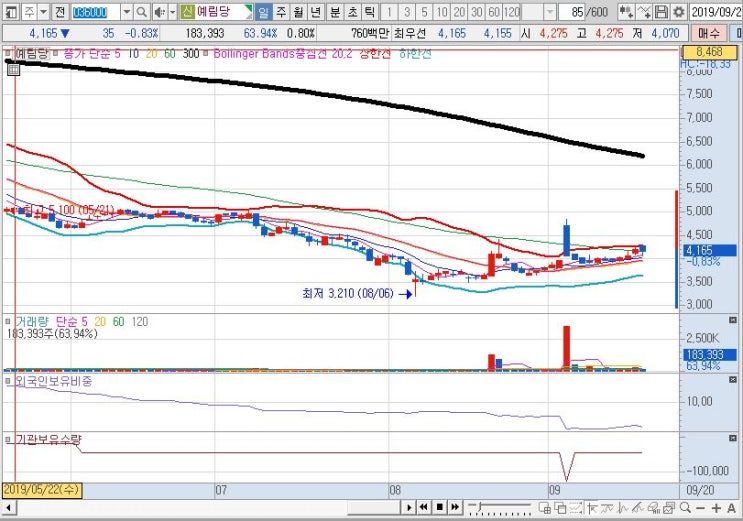Click the save diskette icon
The width and height of the screenshot is (743, 521).
point(661,12)
